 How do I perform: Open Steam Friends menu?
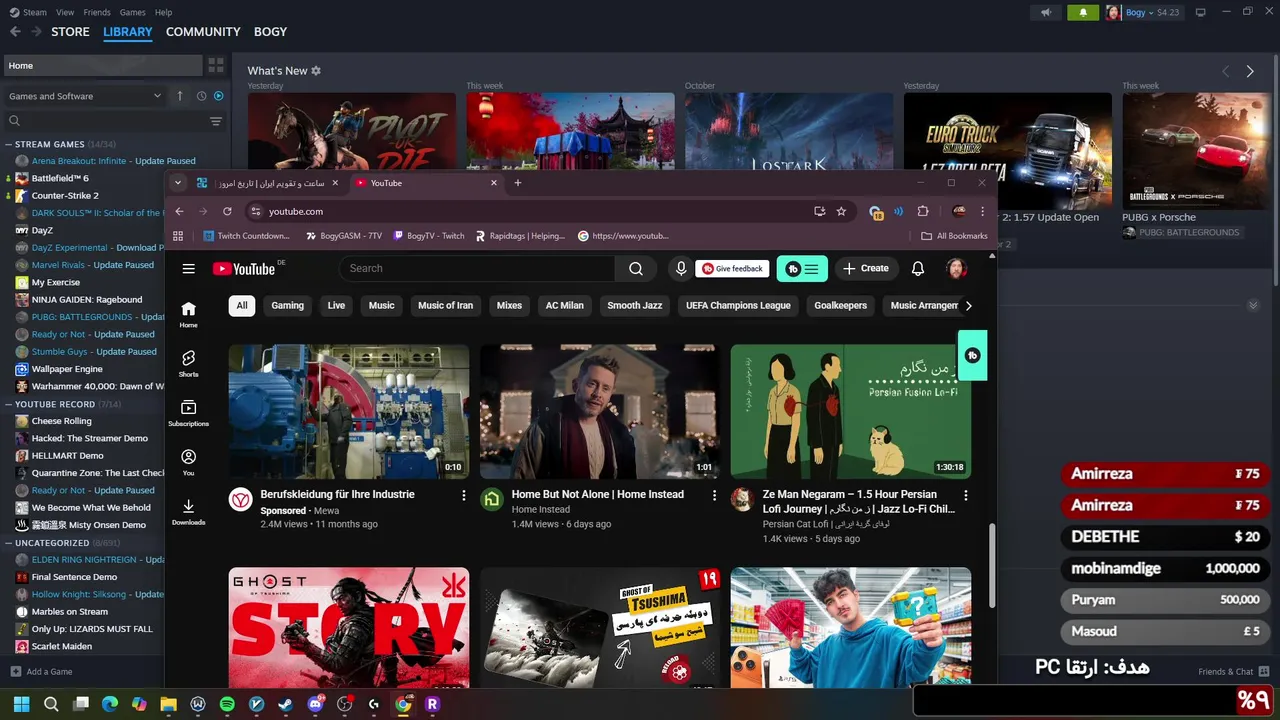97,12
